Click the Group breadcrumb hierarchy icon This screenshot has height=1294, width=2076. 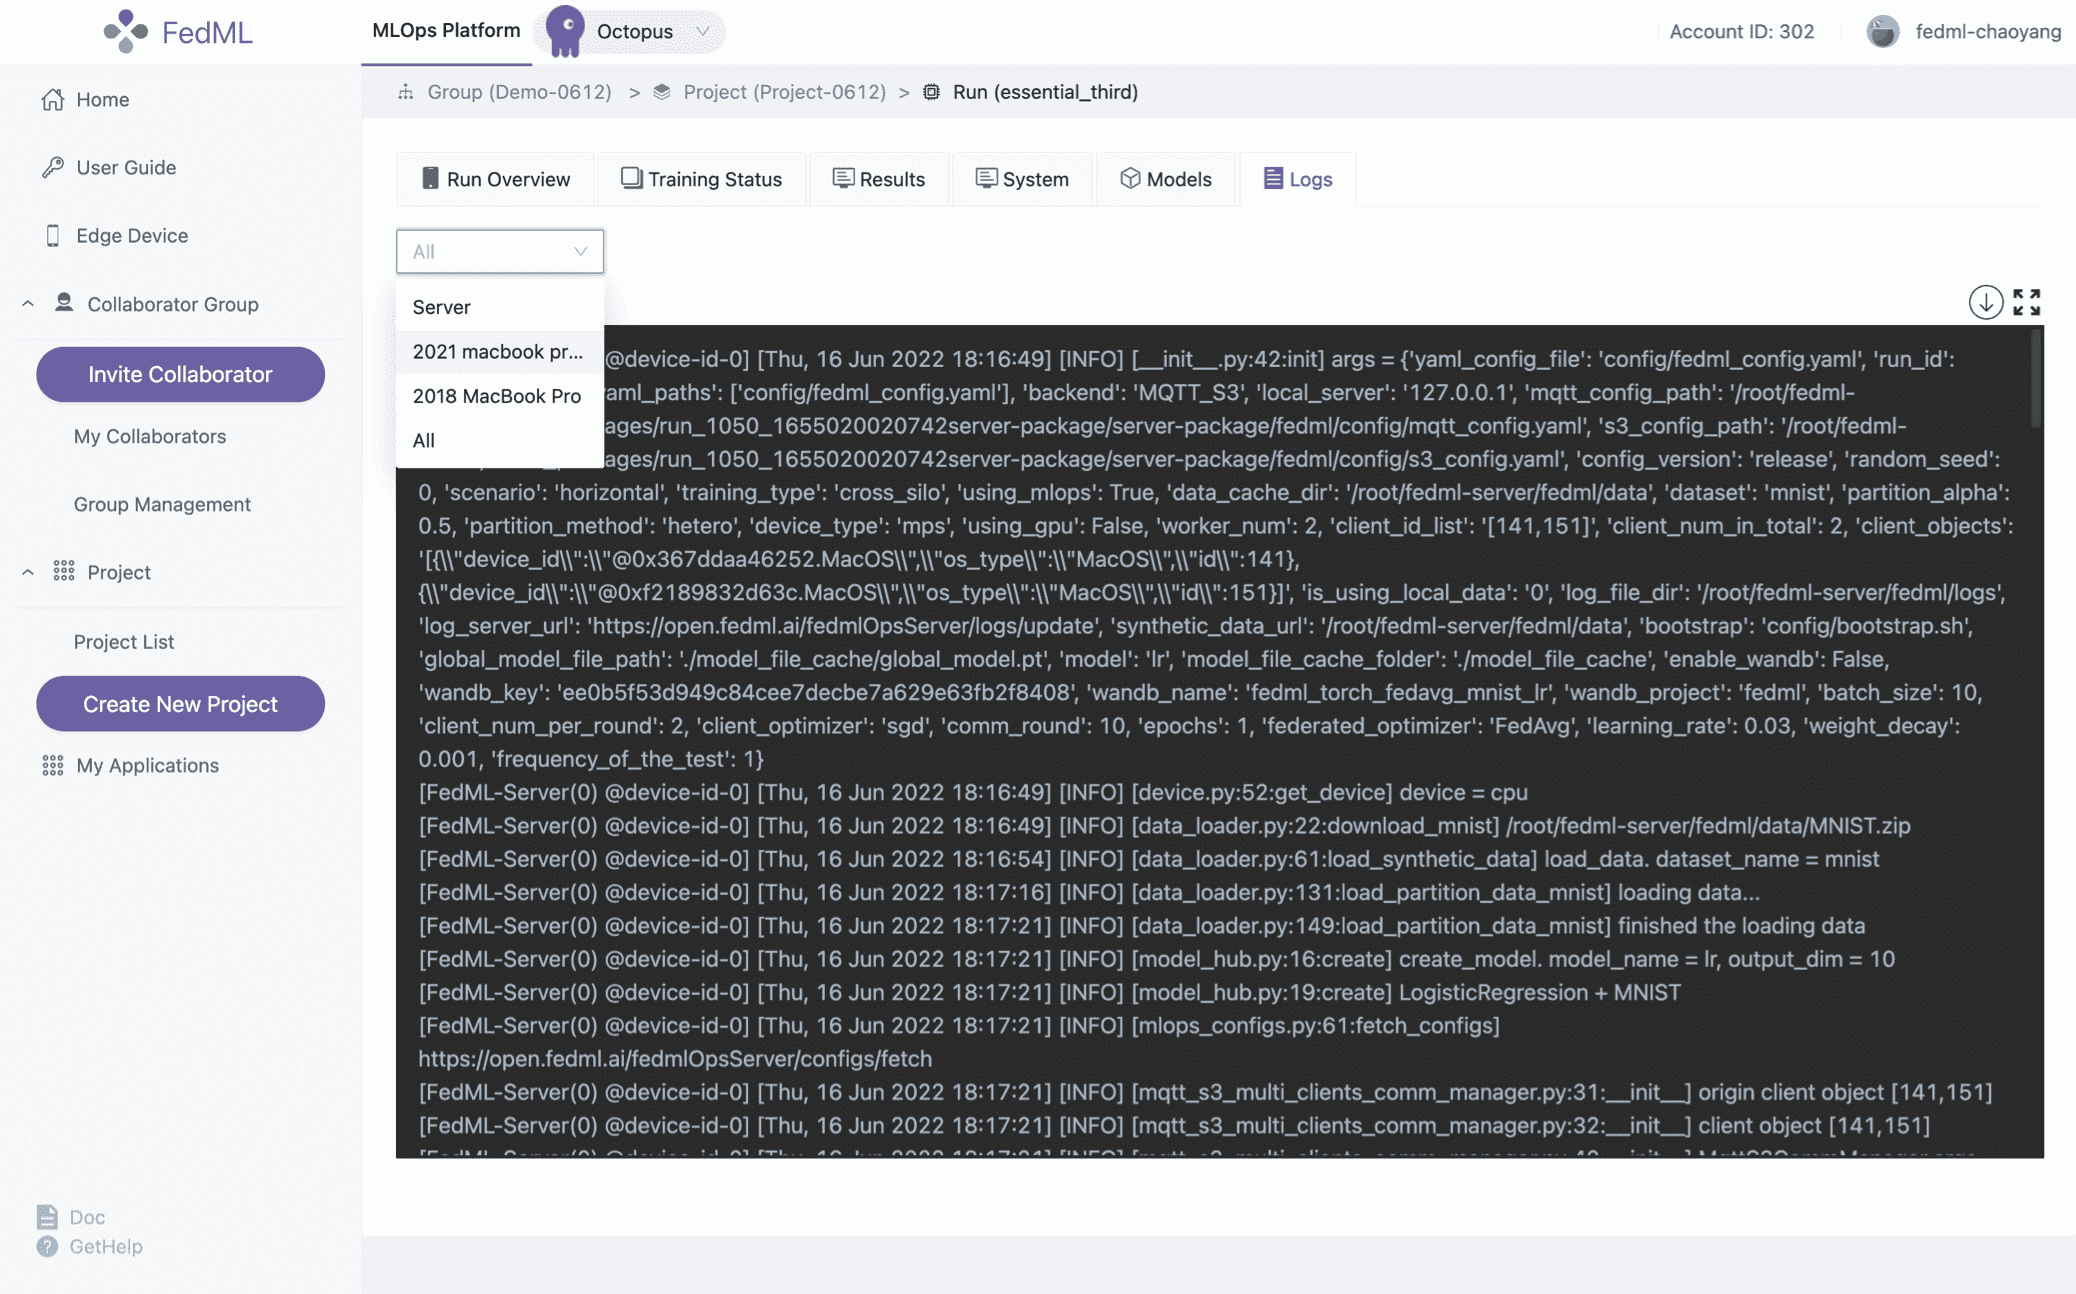click(405, 92)
